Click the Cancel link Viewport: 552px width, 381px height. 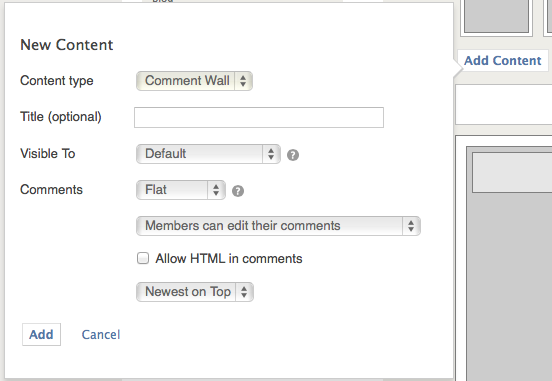click(101, 335)
